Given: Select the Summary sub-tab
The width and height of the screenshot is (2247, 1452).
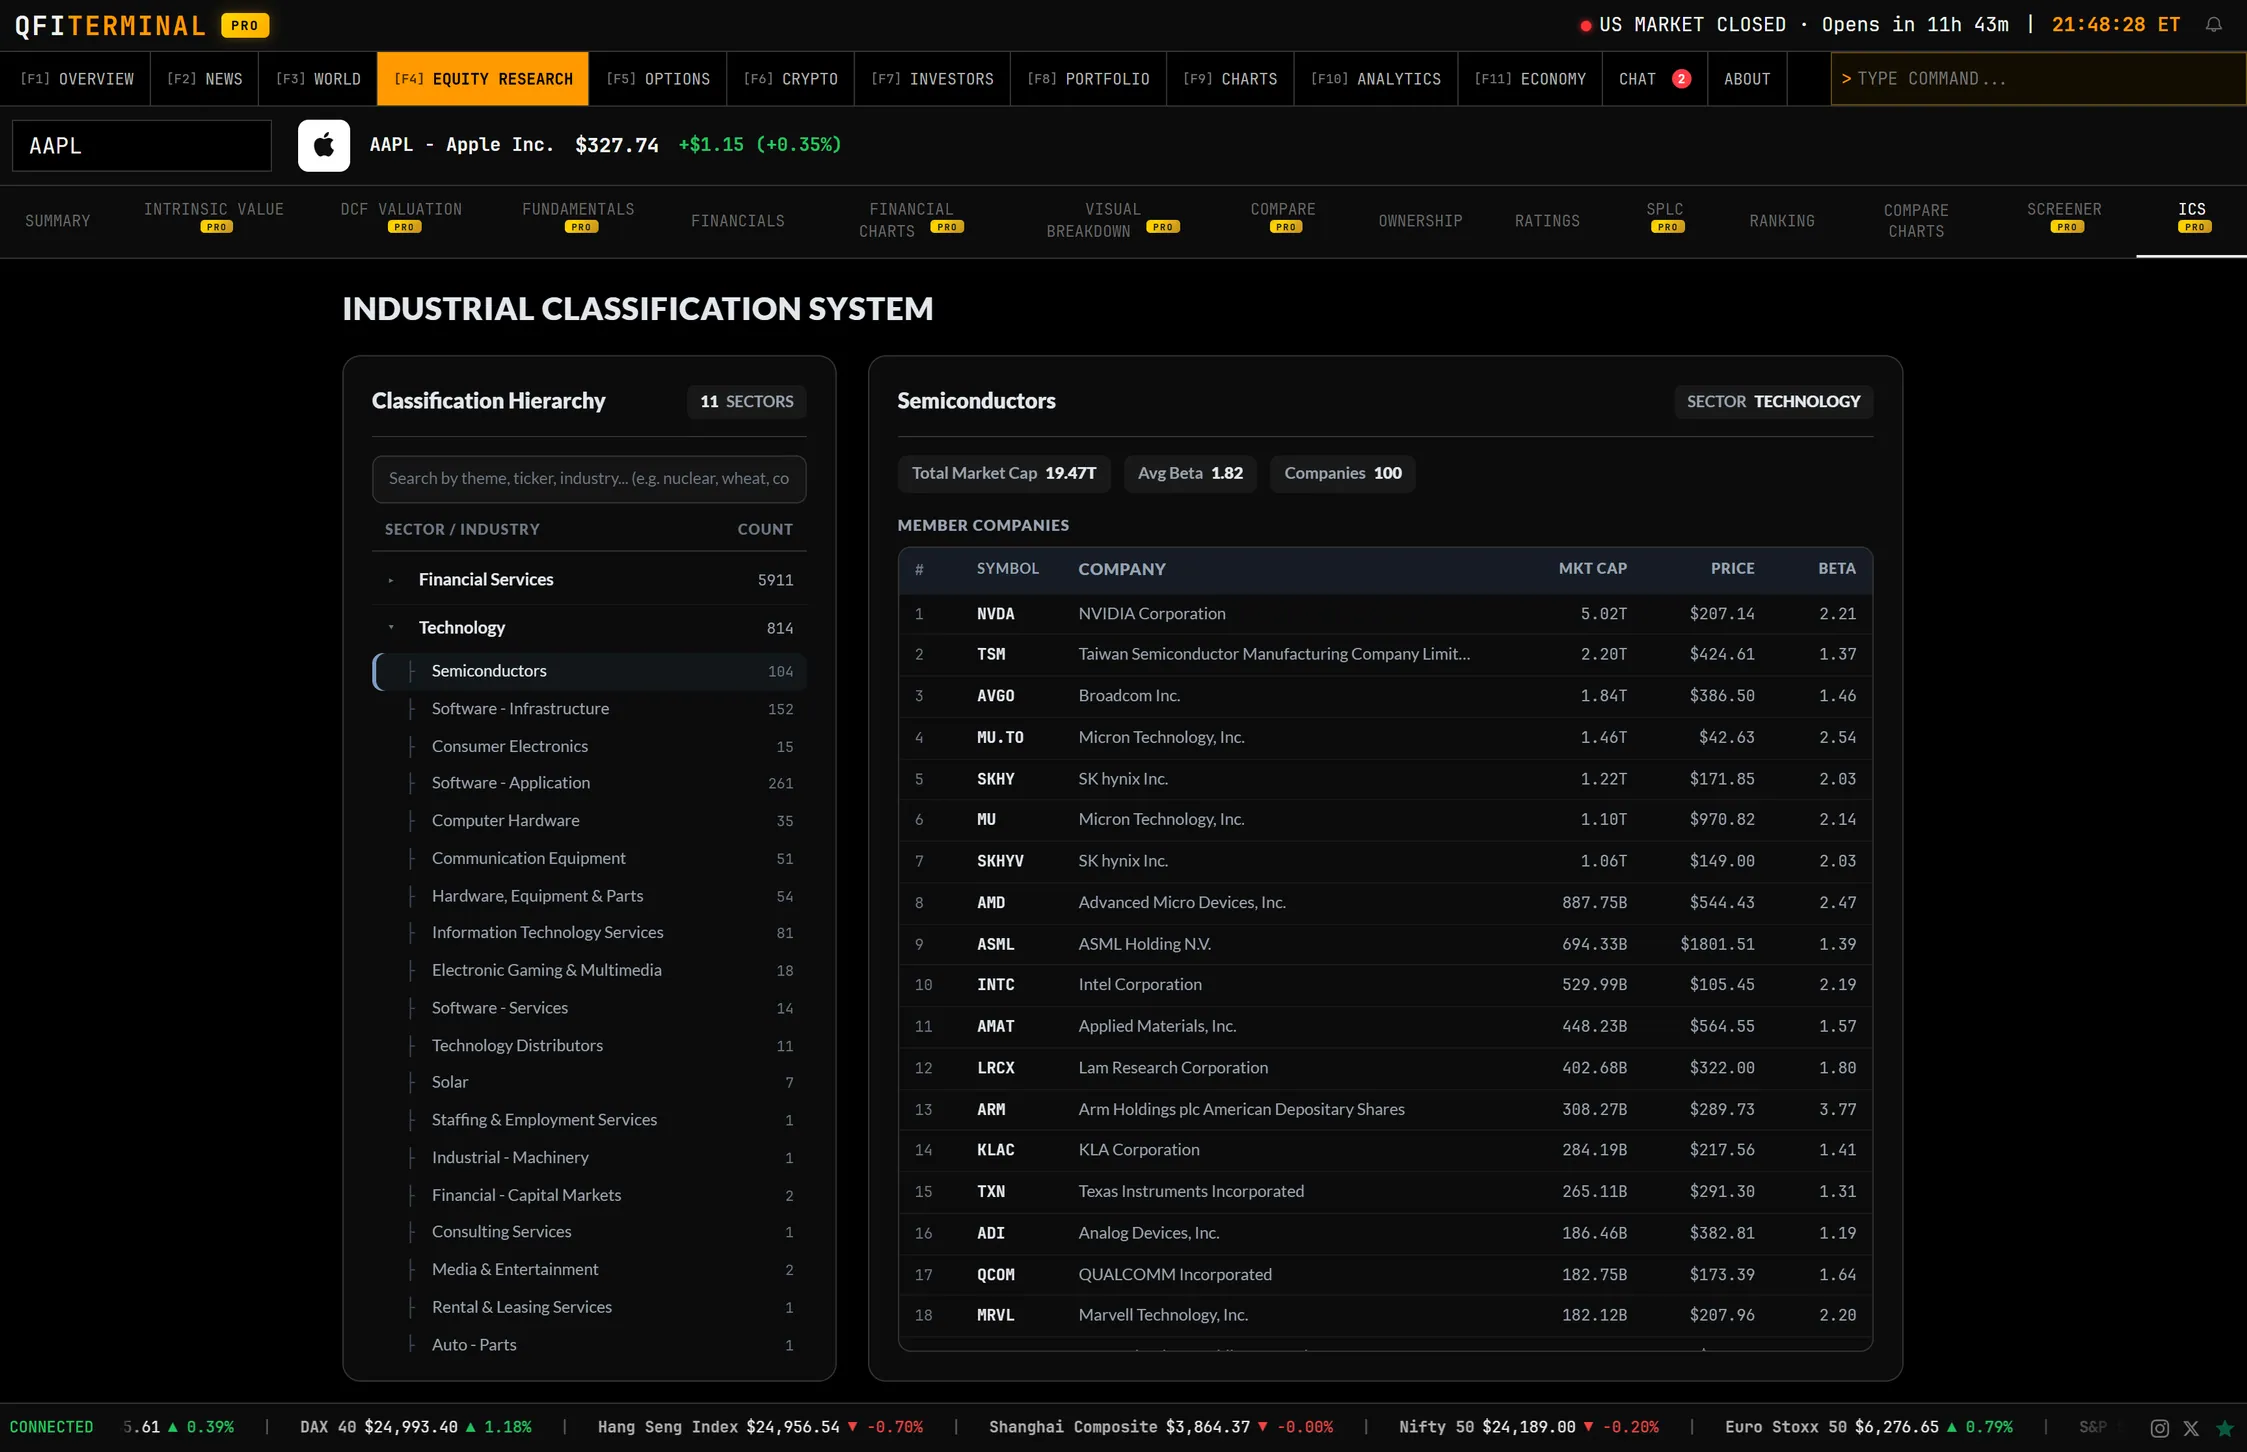Looking at the screenshot, I should pyautogui.click(x=58, y=221).
